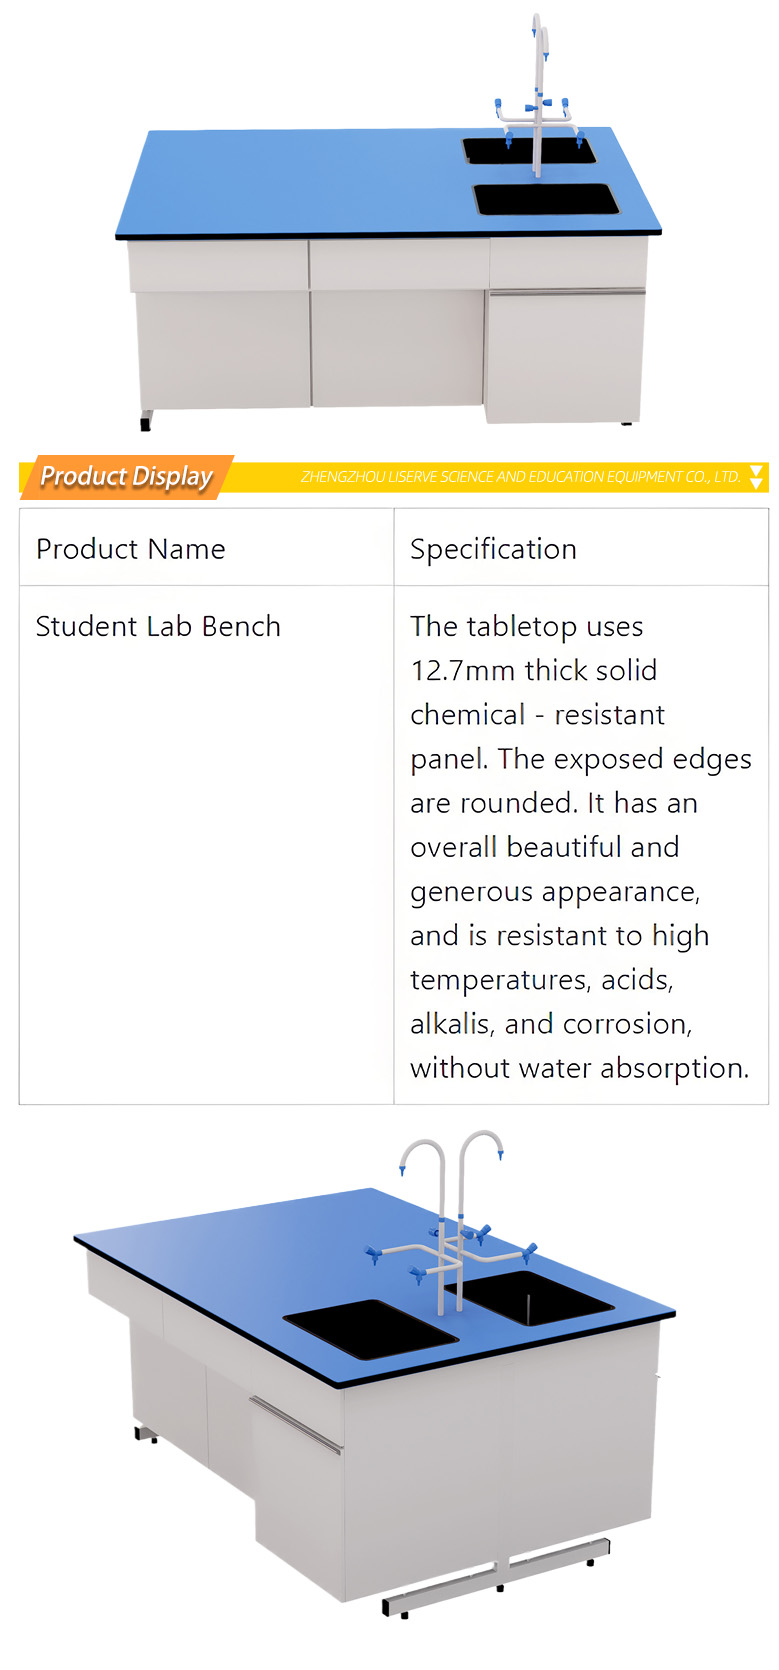The image size is (779, 1670).
Task: Click the right cabinet door with handle, top image
Action: pyautogui.click(x=565, y=355)
